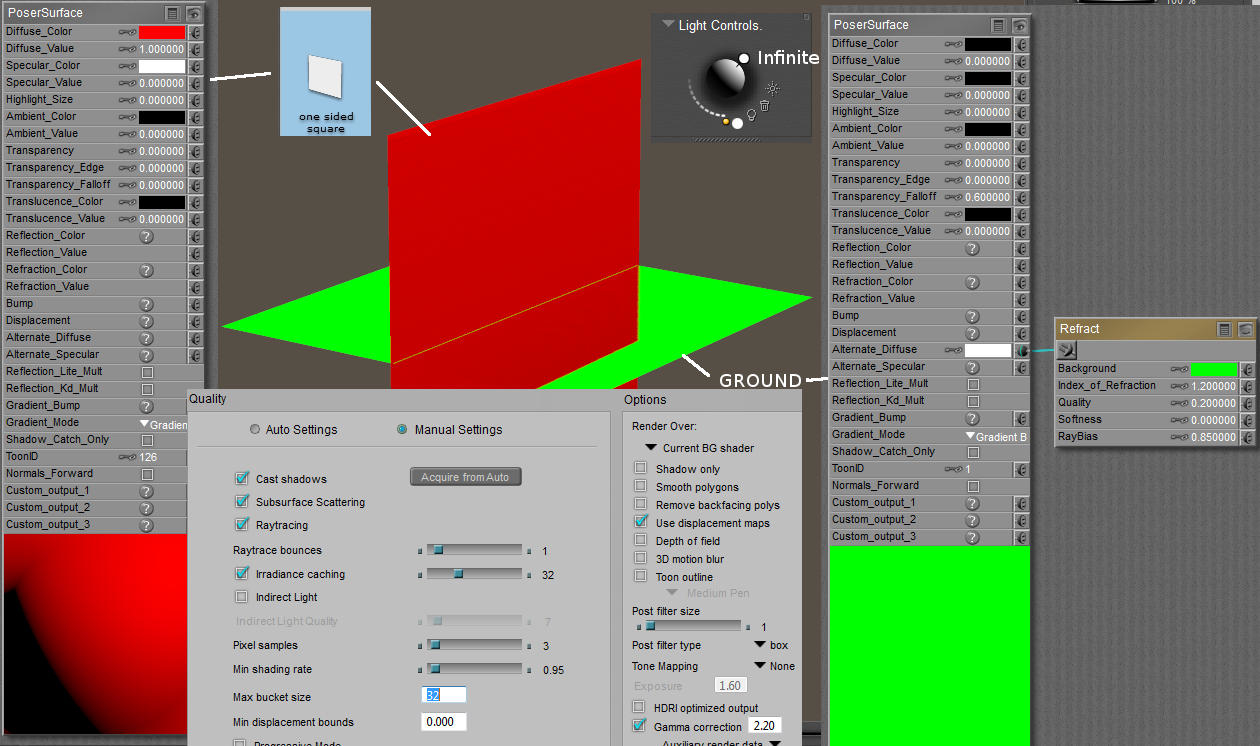This screenshot has height=746, width=1260.
Task: Enable the Shadow only option
Action: tap(640, 468)
